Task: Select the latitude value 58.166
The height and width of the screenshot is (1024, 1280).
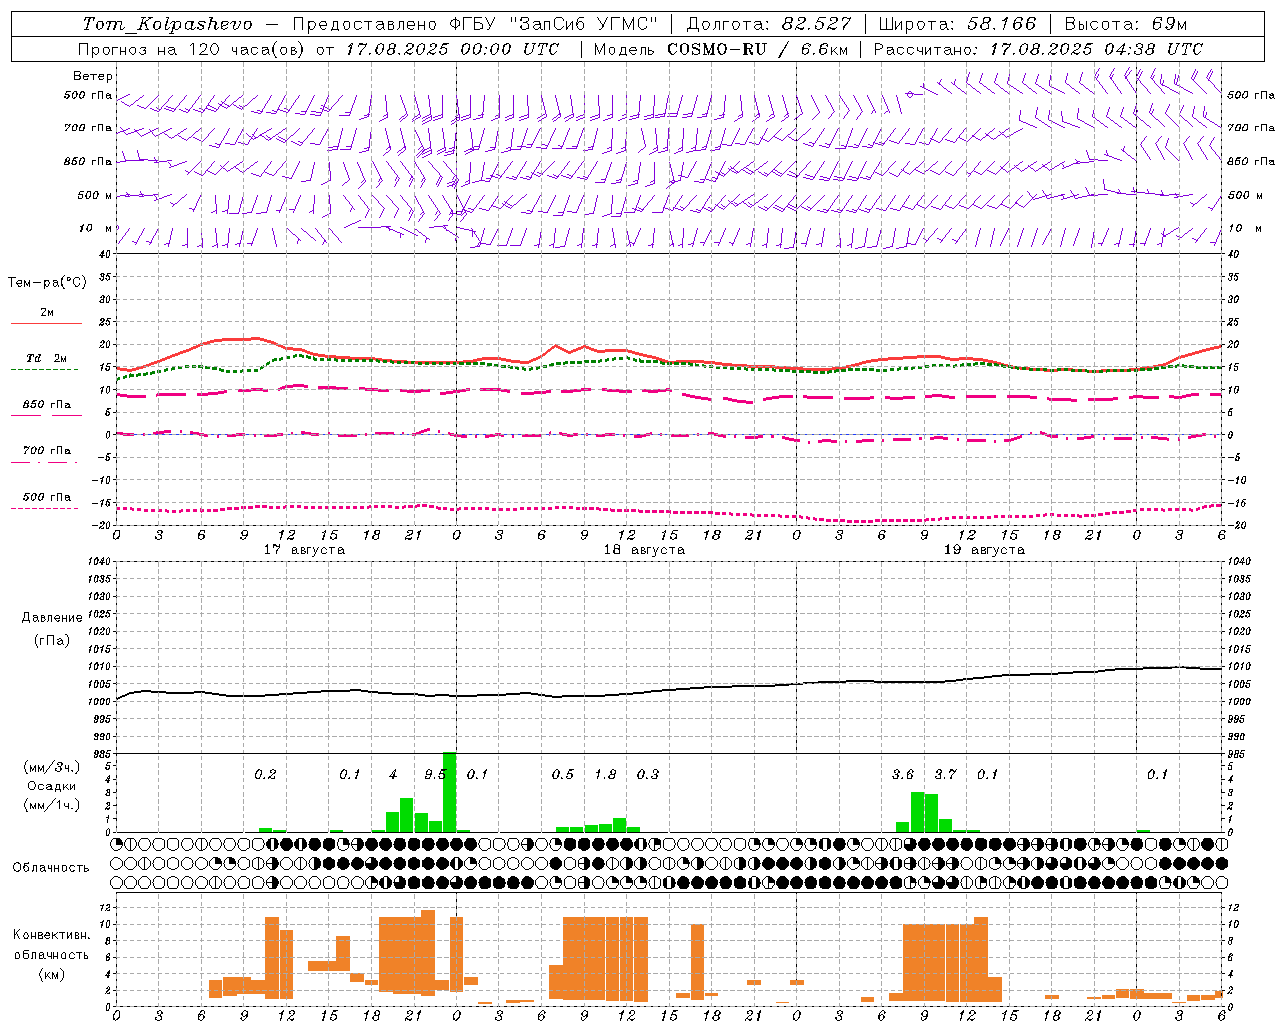Action: (x=1001, y=24)
